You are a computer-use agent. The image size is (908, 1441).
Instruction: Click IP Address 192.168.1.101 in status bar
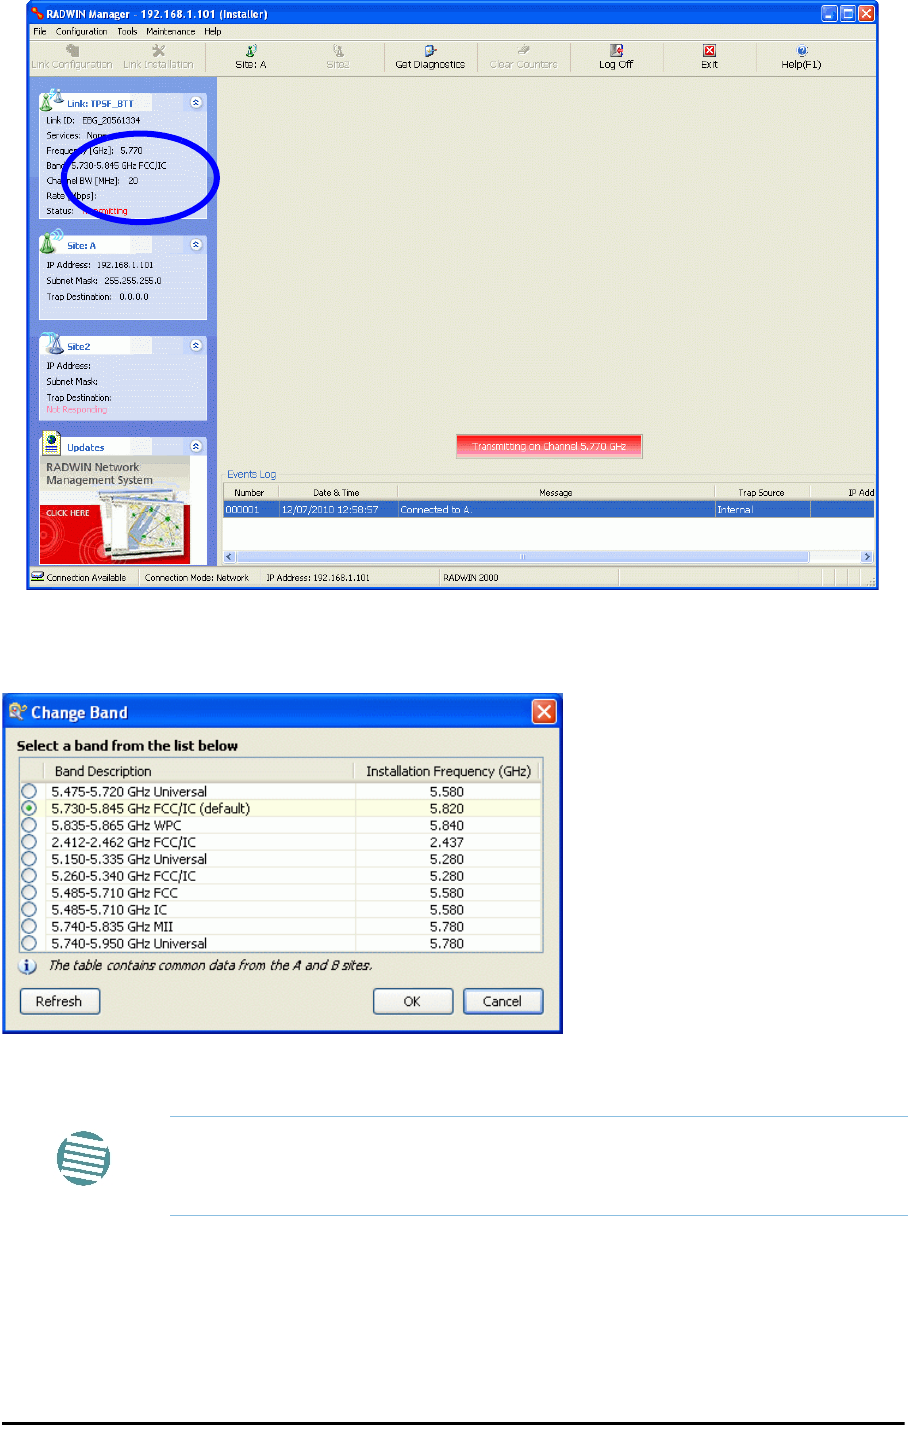point(318,577)
